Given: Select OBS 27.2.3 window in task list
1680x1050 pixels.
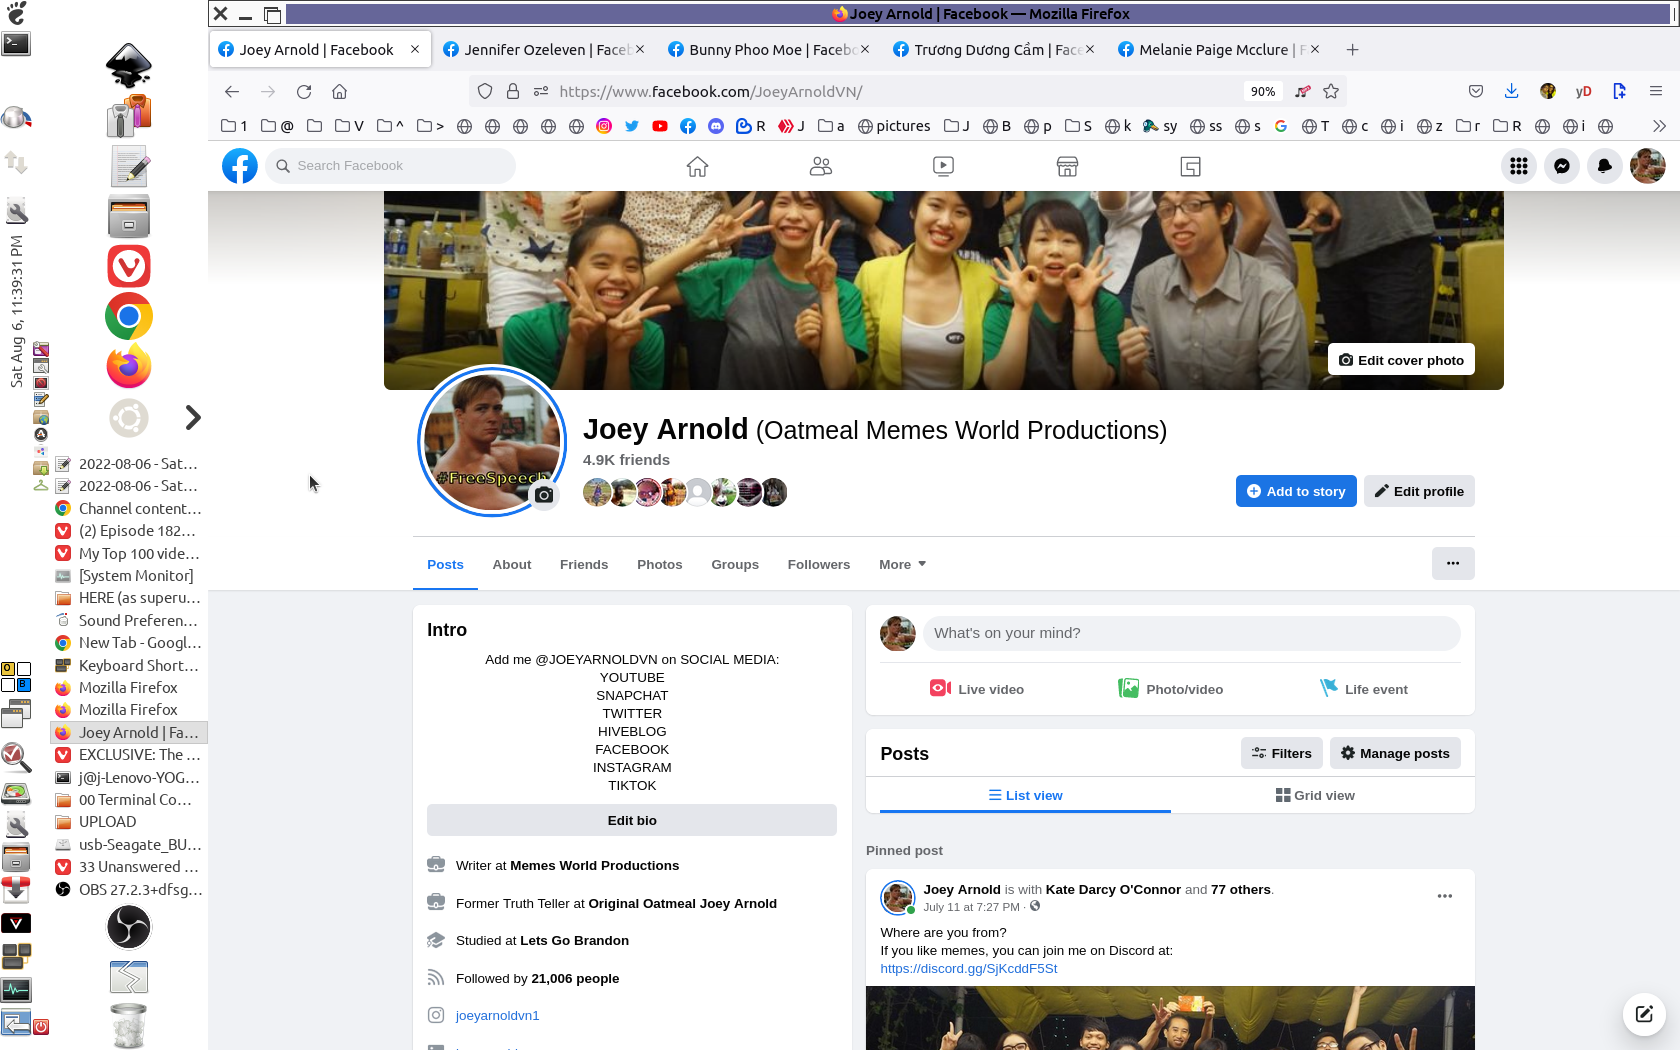Looking at the screenshot, I should tap(129, 889).
